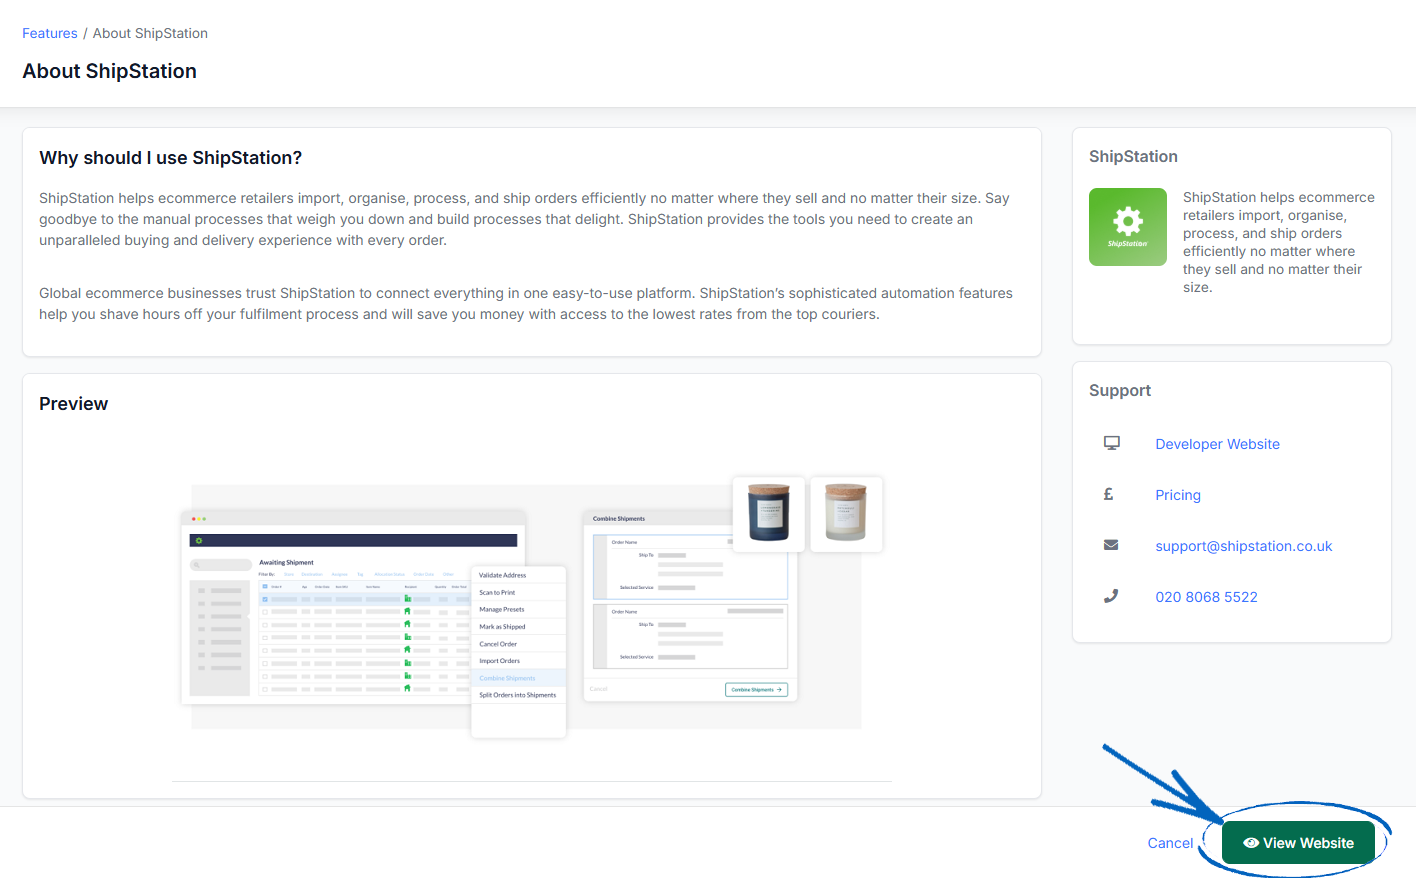1416x878 pixels.
Task: Click the envelope icon beside support email
Action: click(x=1111, y=545)
